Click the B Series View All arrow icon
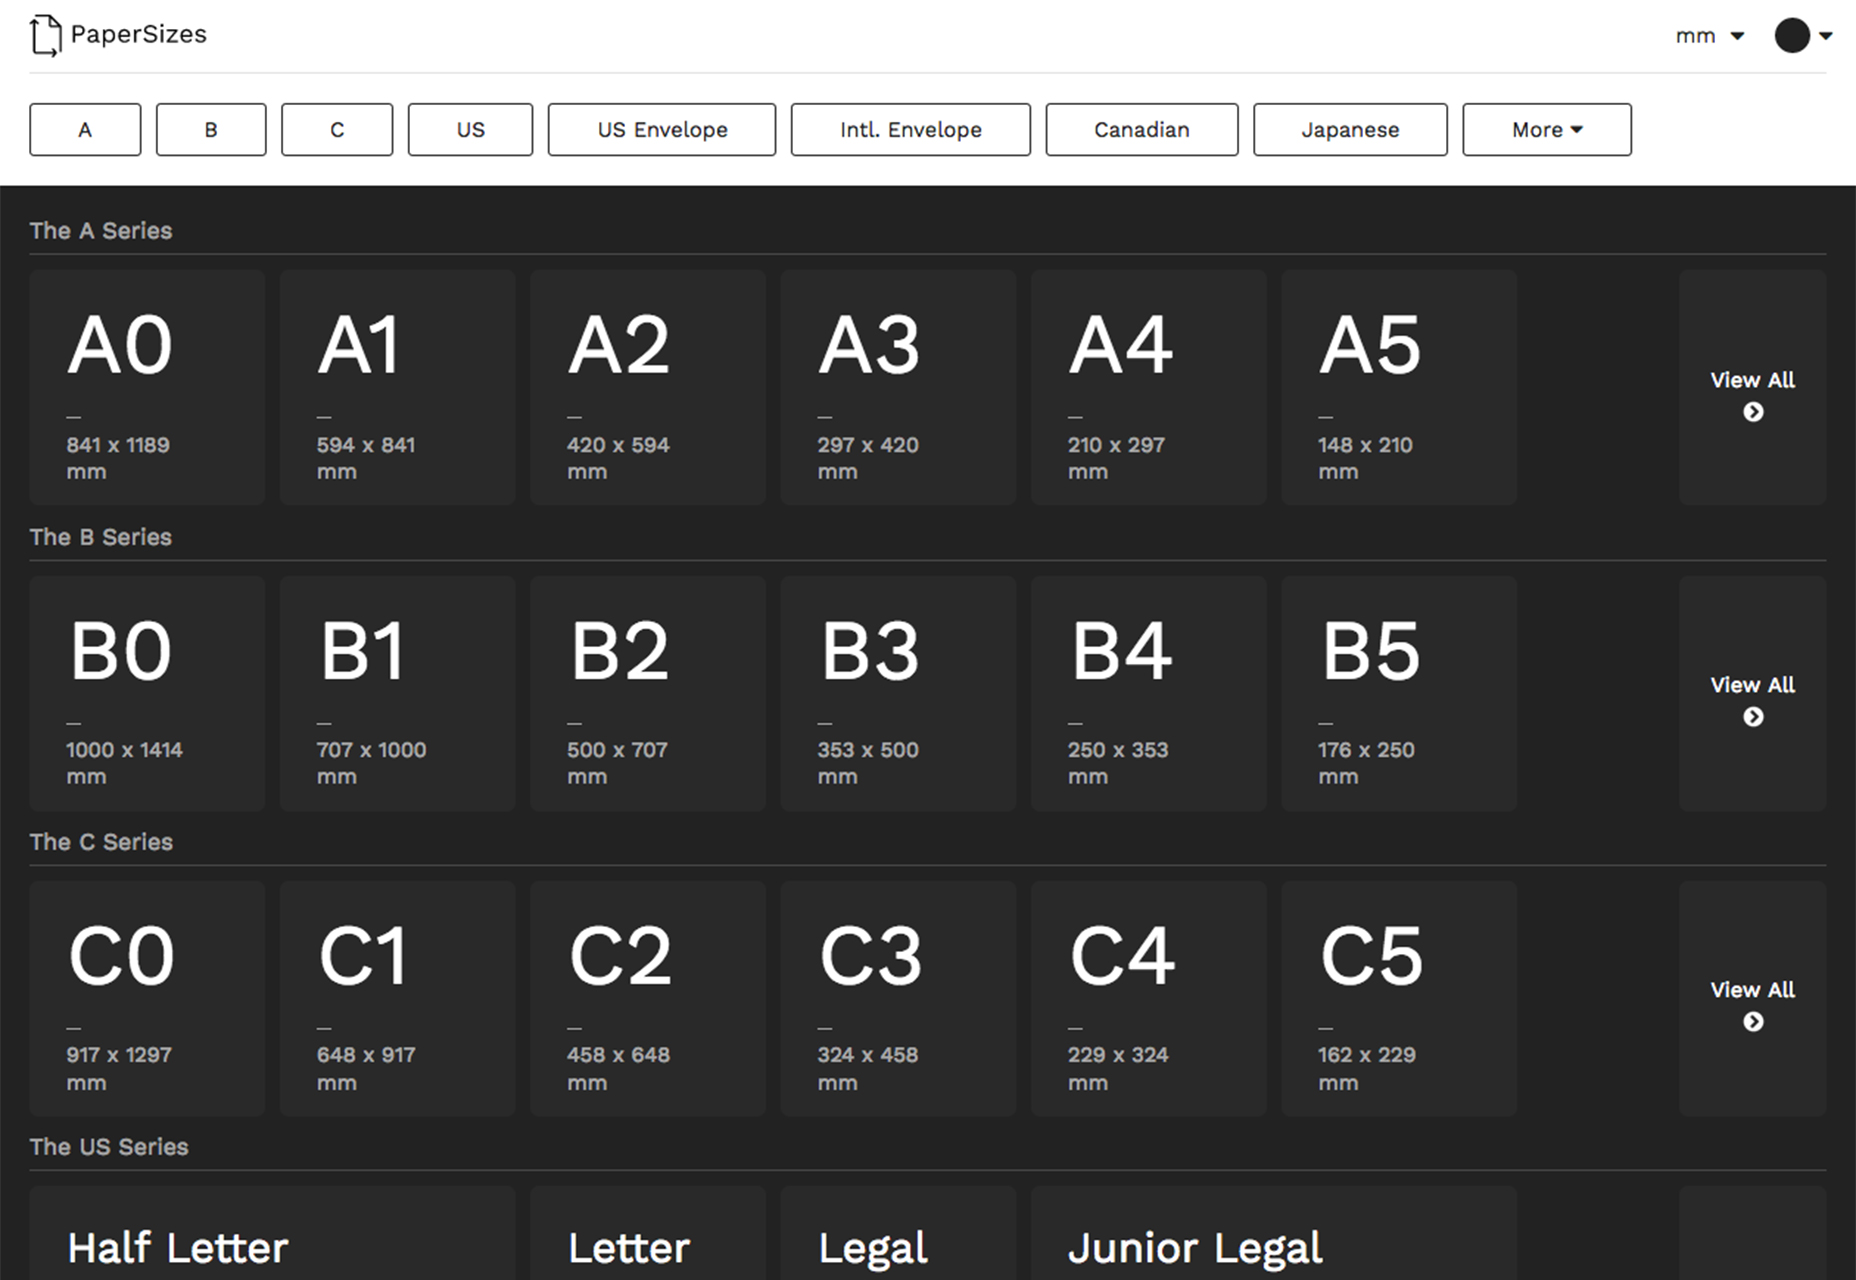1856x1280 pixels. pyautogui.click(x=1753, y=717)
